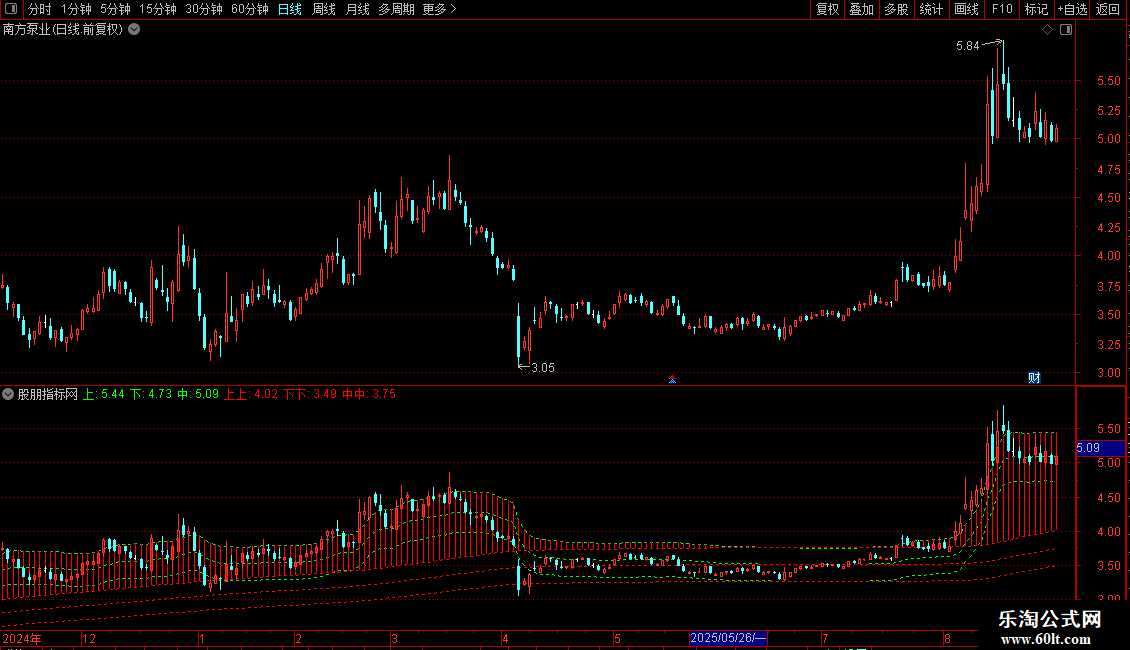Click the 上: 5.44 indicator value
1130x650 pixels.
[x=104, y=394]
